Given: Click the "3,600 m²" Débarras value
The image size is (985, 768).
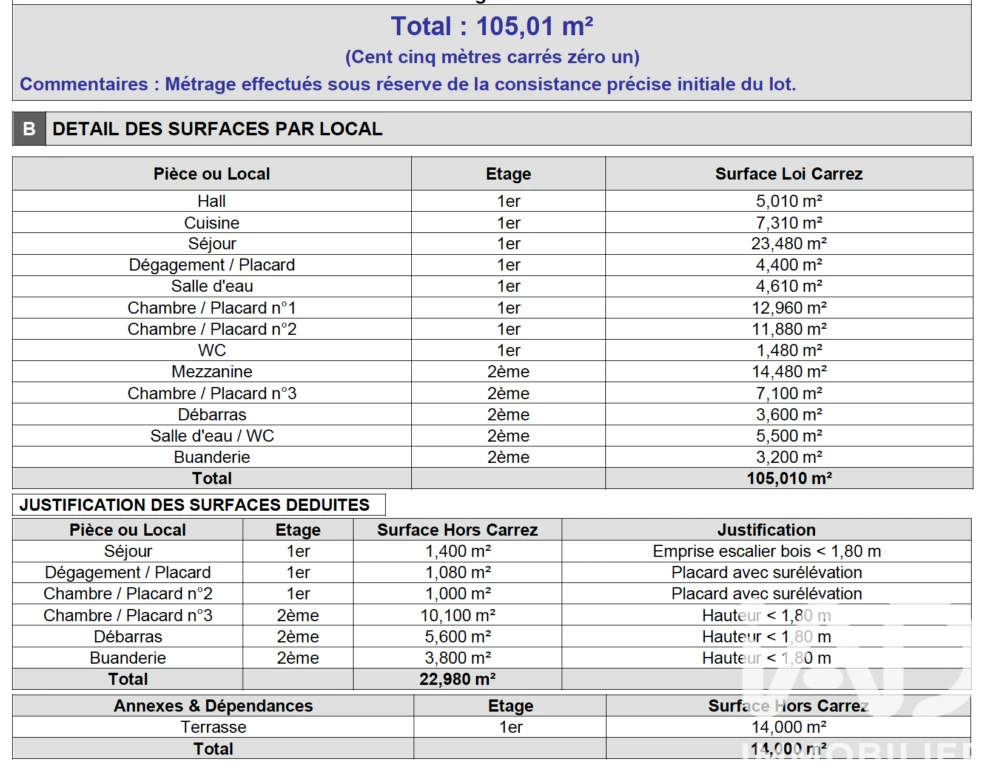Looking at the screenshot, I should pos(789,414).
